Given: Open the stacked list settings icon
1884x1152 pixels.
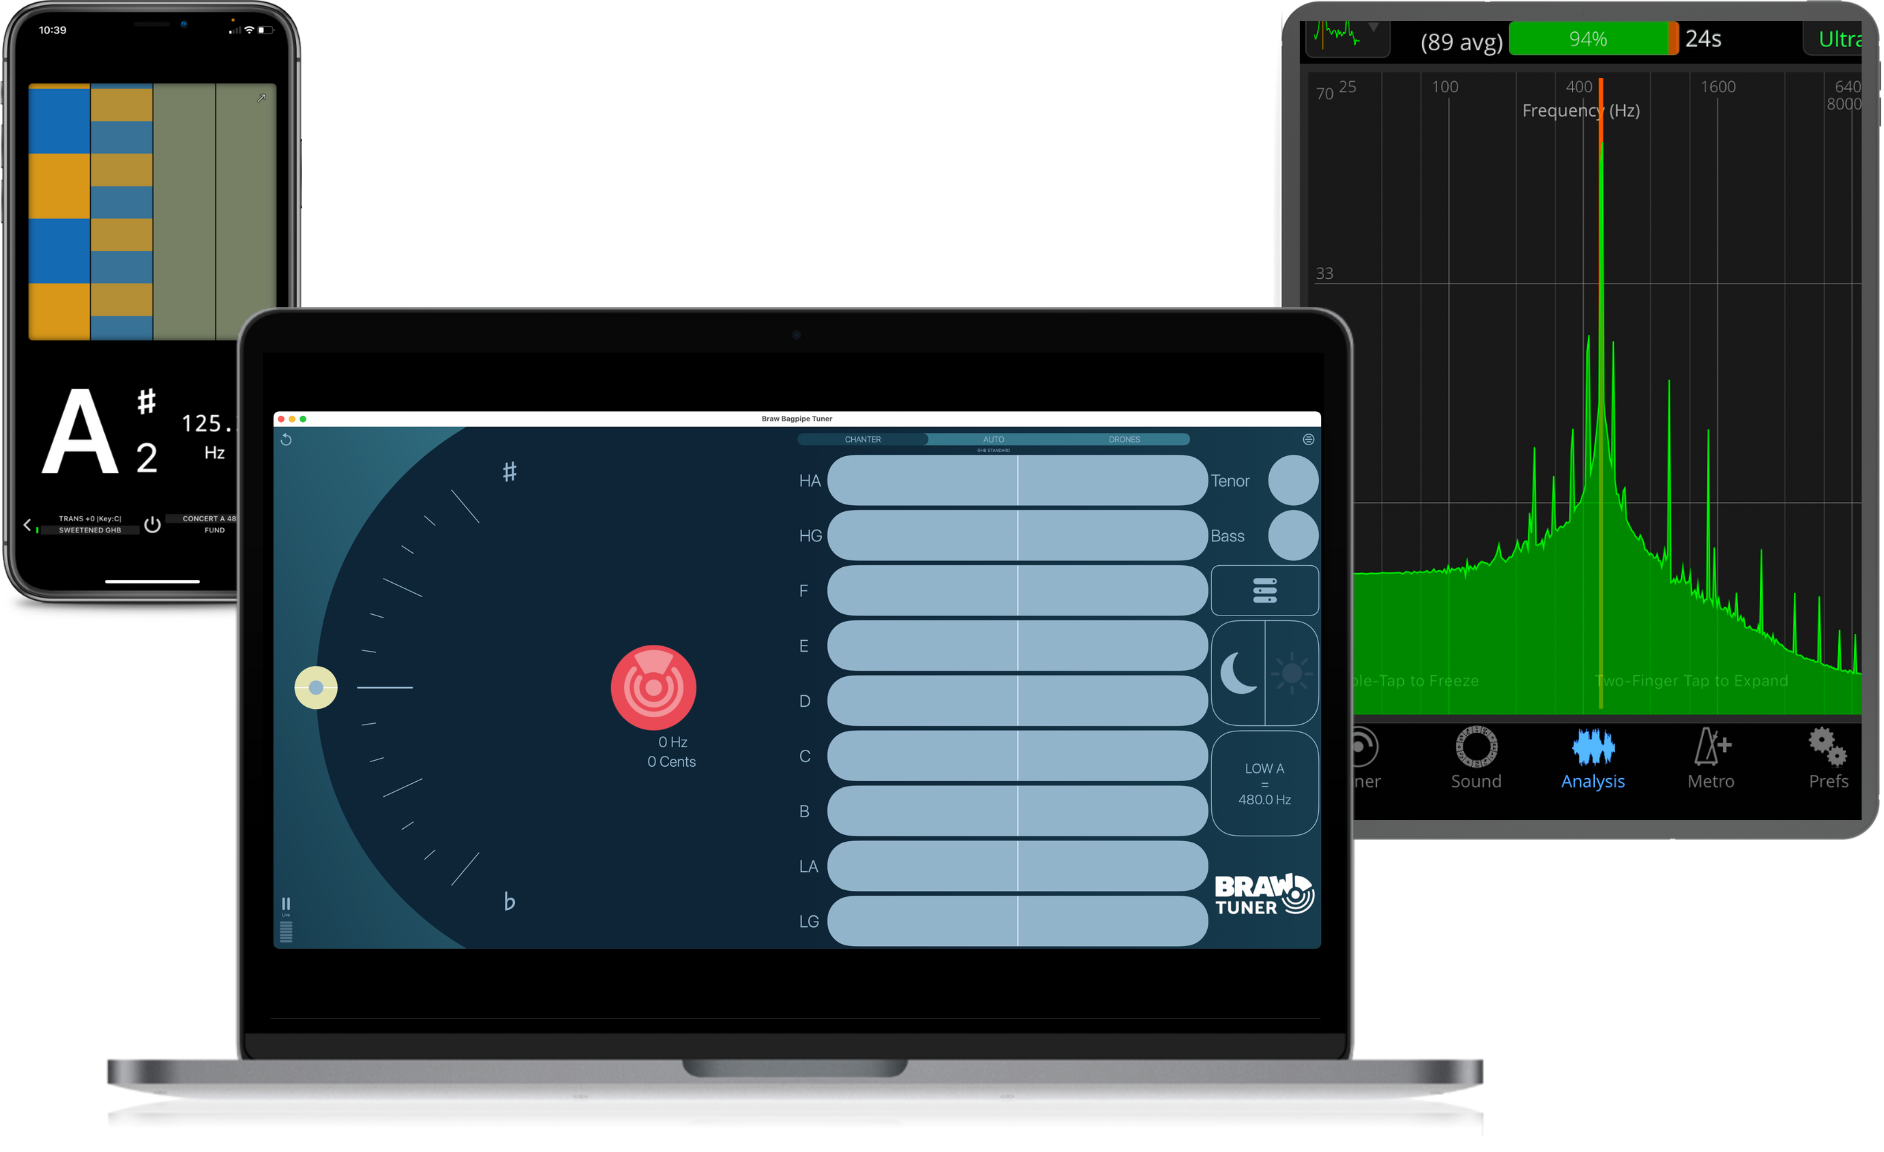Looking at the screenshot, I should coord(1264,591).
